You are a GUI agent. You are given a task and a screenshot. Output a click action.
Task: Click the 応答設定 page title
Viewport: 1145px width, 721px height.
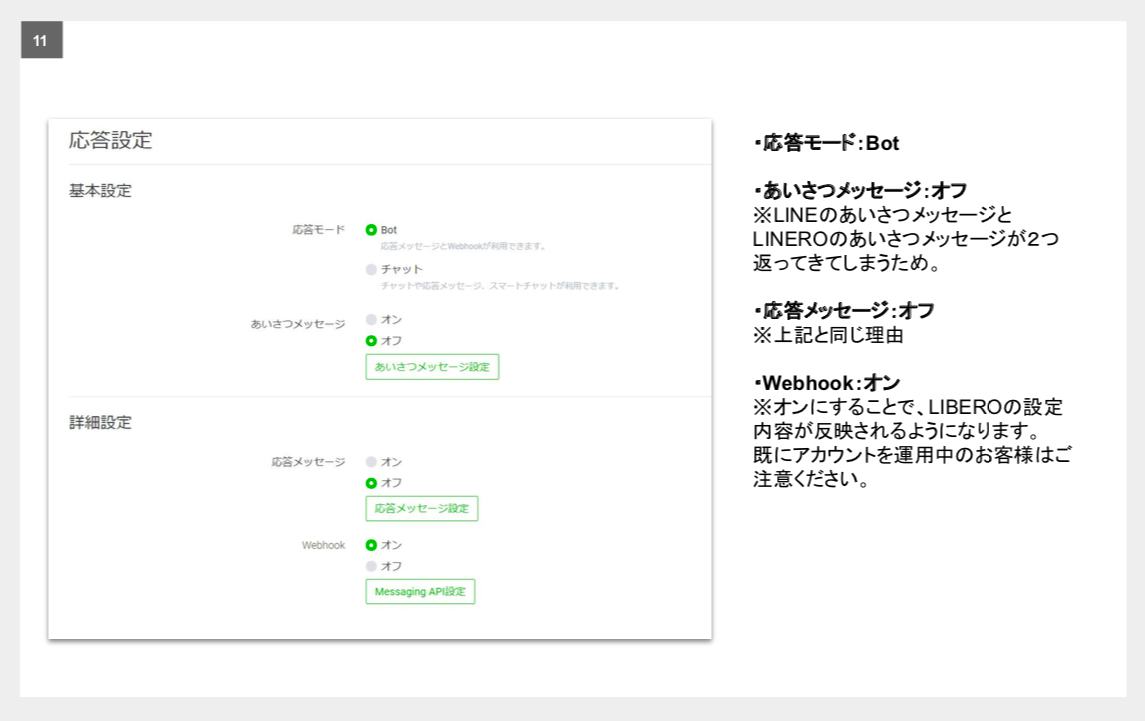[110, 141]
